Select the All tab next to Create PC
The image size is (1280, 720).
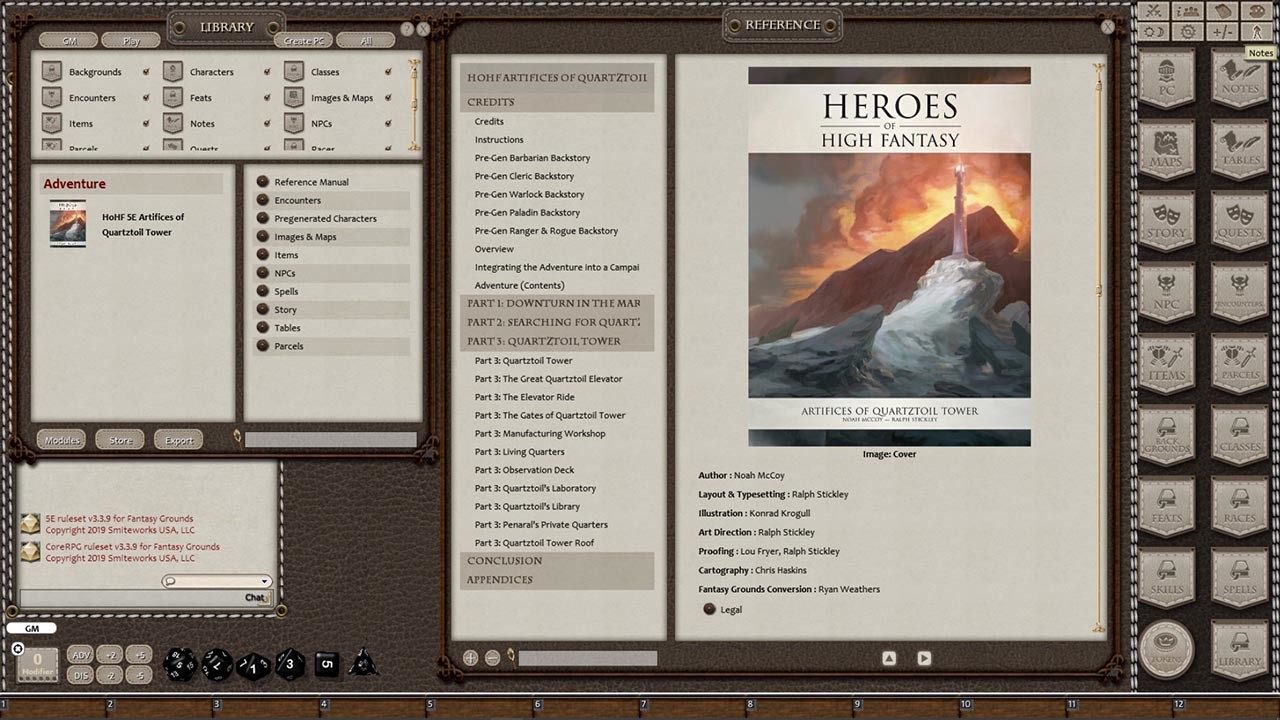(x=366, y=40)
